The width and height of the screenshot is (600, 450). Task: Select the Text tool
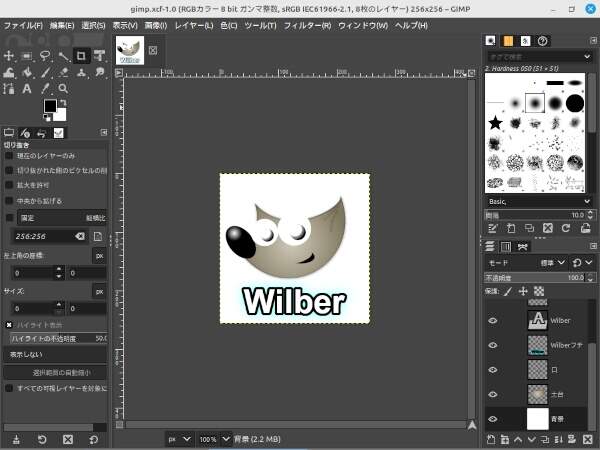coord(26,88)
